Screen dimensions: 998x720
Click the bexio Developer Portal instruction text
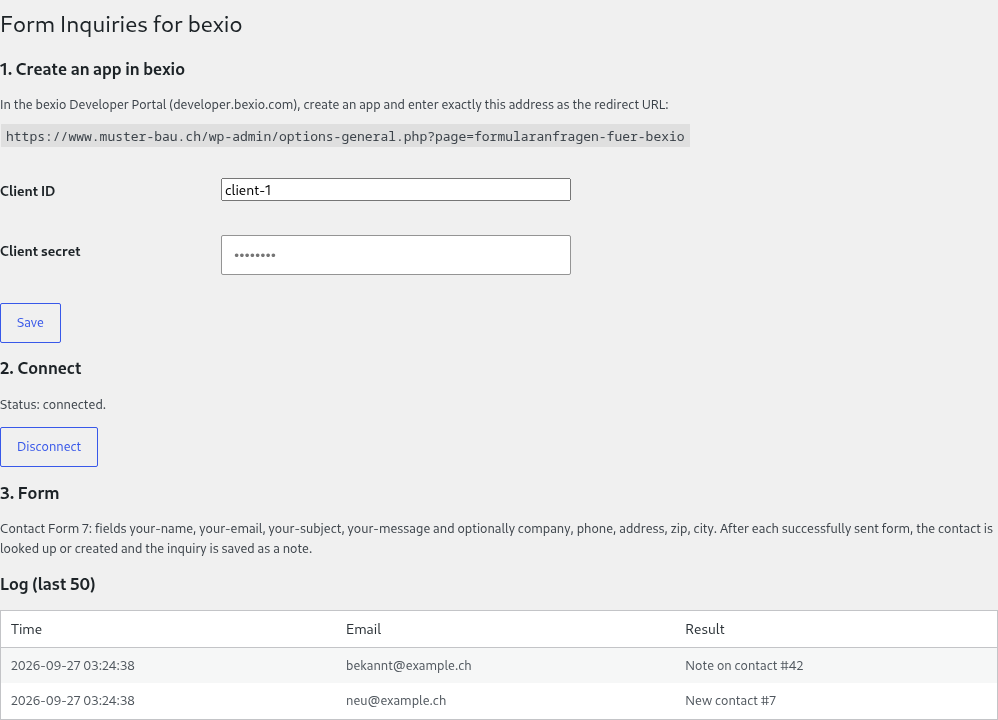tap(334, 104)
